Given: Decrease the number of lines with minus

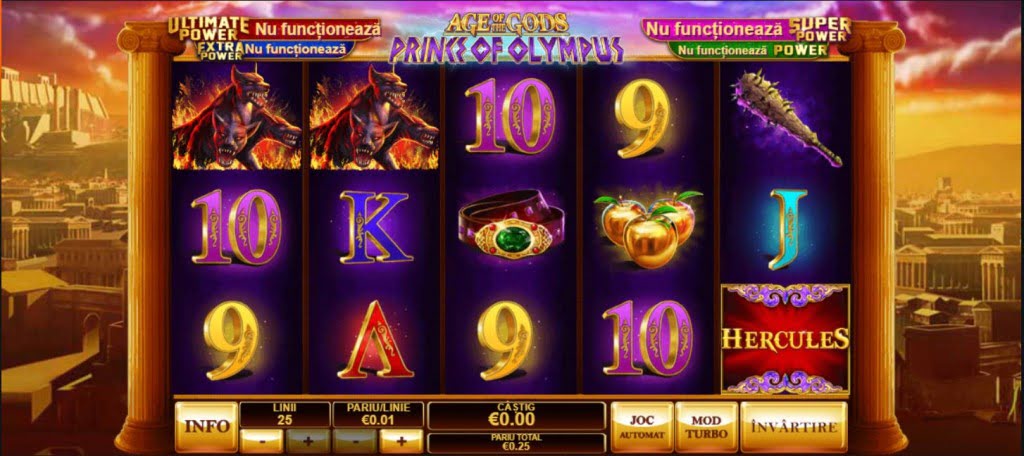Looking at the screenshot, I should (x=261, y=441).
